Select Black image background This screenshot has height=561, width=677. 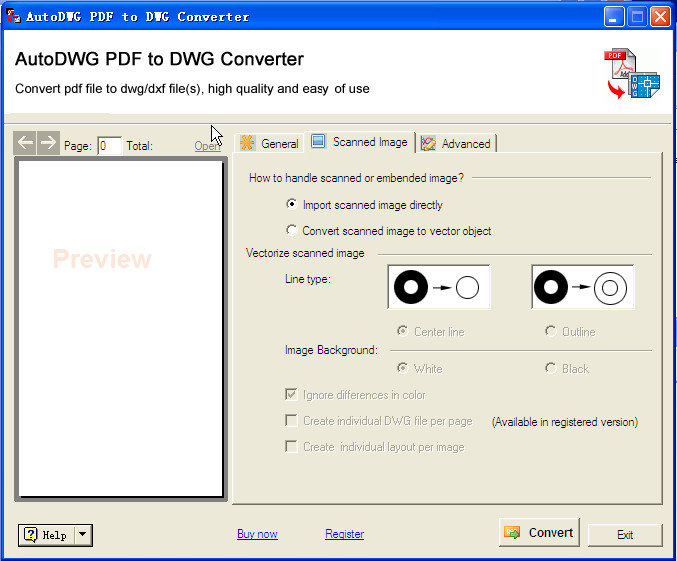(567, 368)
